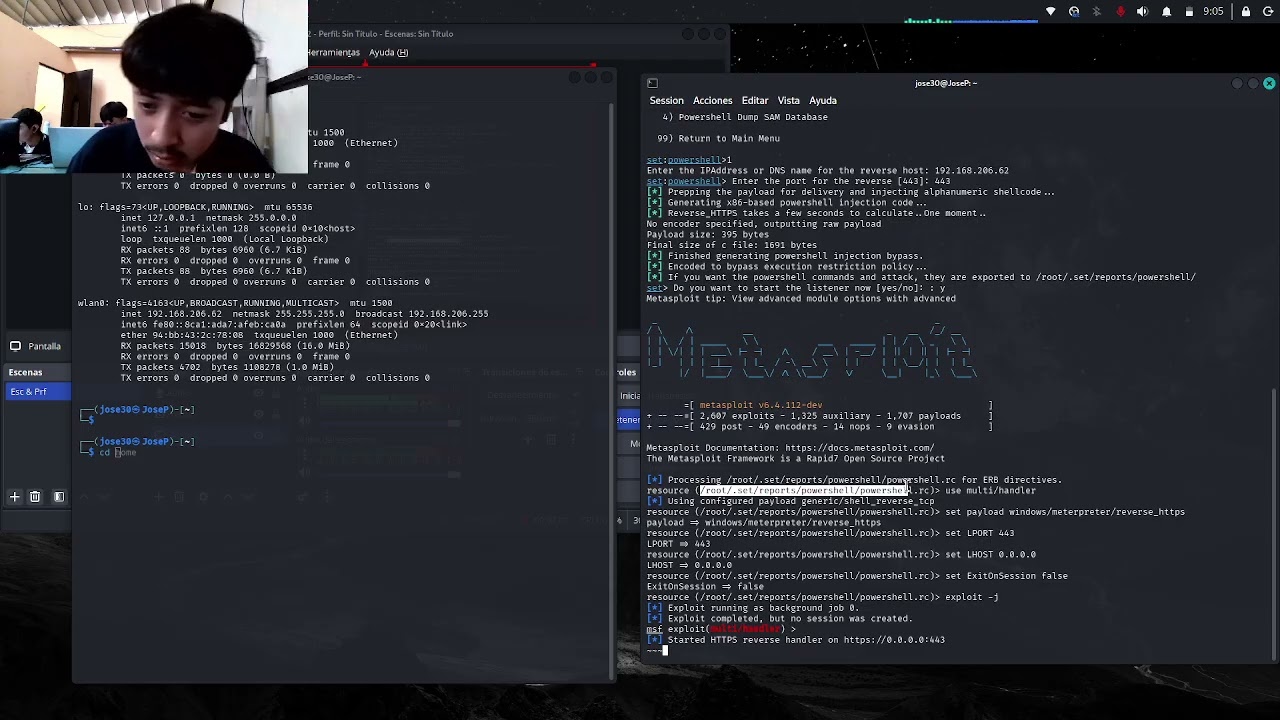The image size is (1280, 720).
Task: Click the Bluetooth tray icon
Action: click(x=1097, y=12)
